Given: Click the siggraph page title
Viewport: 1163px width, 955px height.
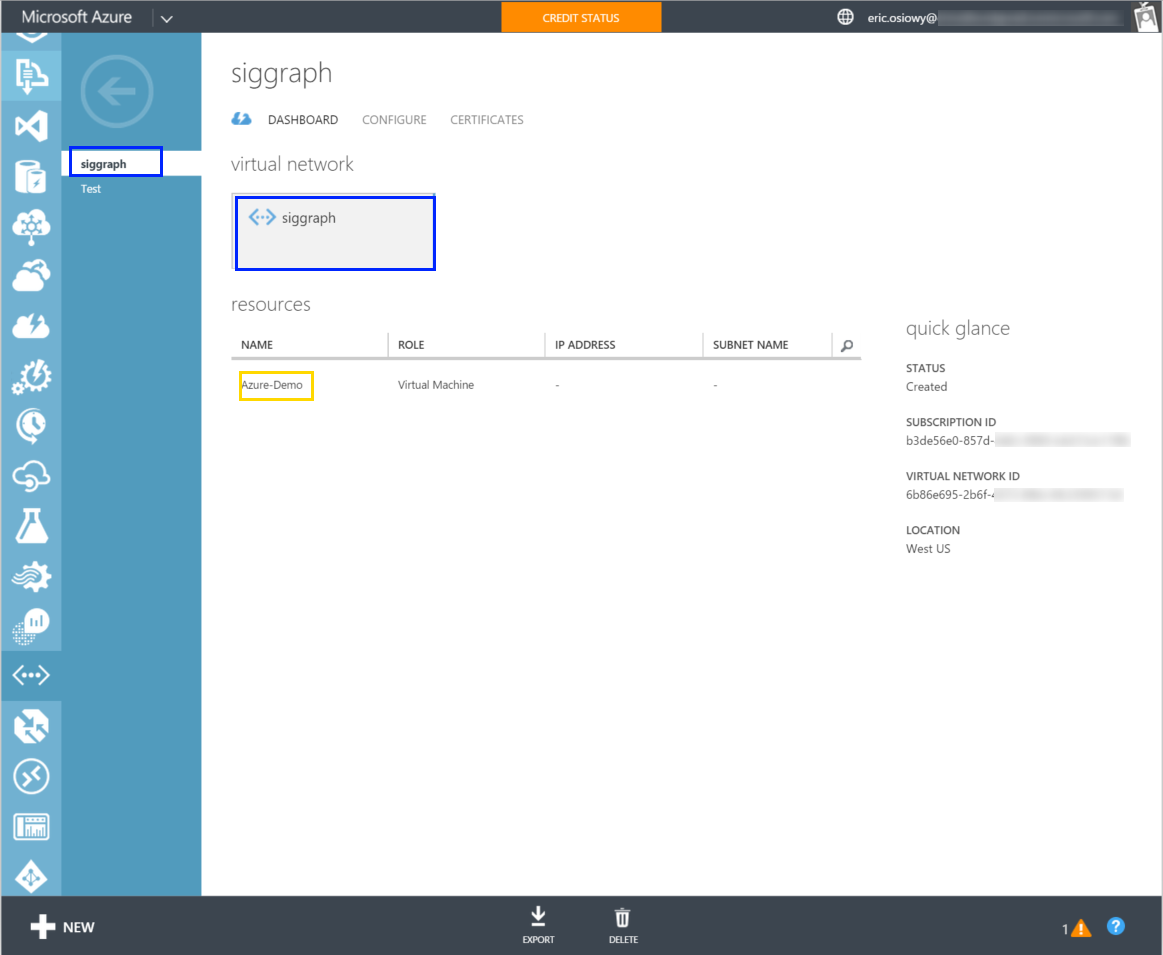Looking at the screenshot, I should click(282, 73).
